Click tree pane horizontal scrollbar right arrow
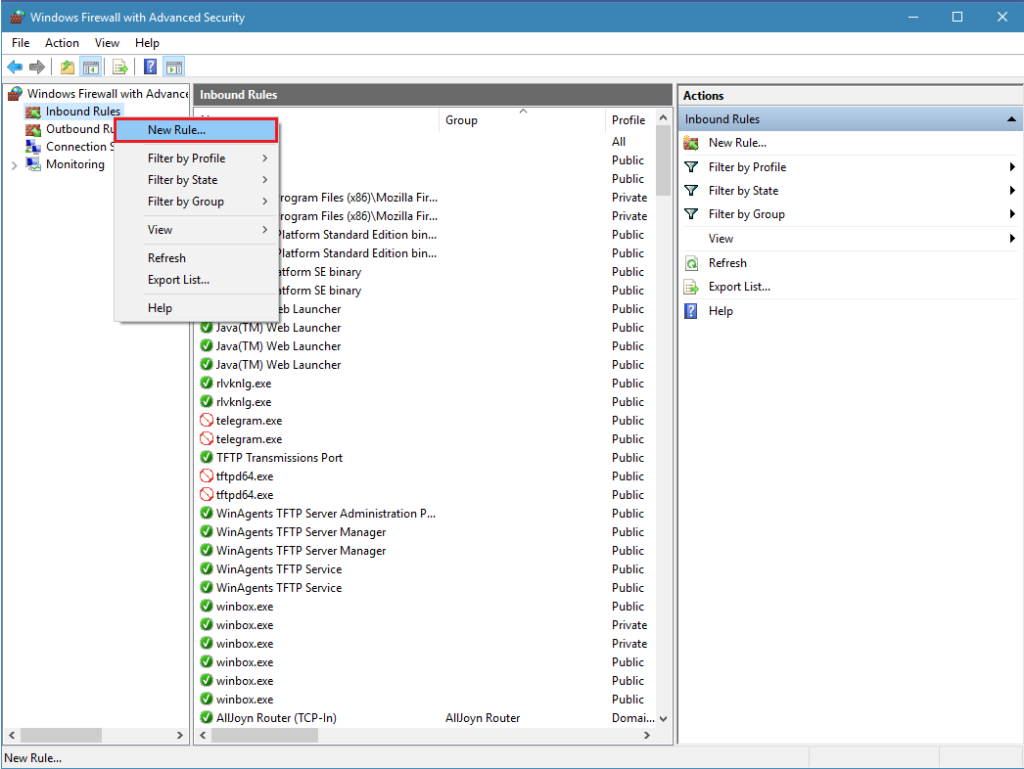The height and width of the screenshot is (769, 1024). (x=180, y=735)
